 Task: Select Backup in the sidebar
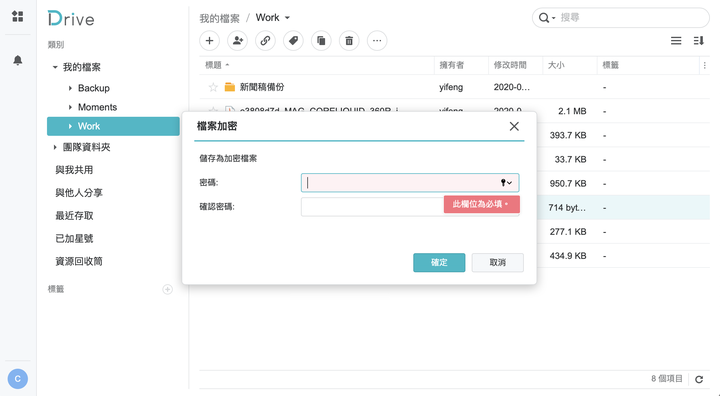(x=94, y=88)
